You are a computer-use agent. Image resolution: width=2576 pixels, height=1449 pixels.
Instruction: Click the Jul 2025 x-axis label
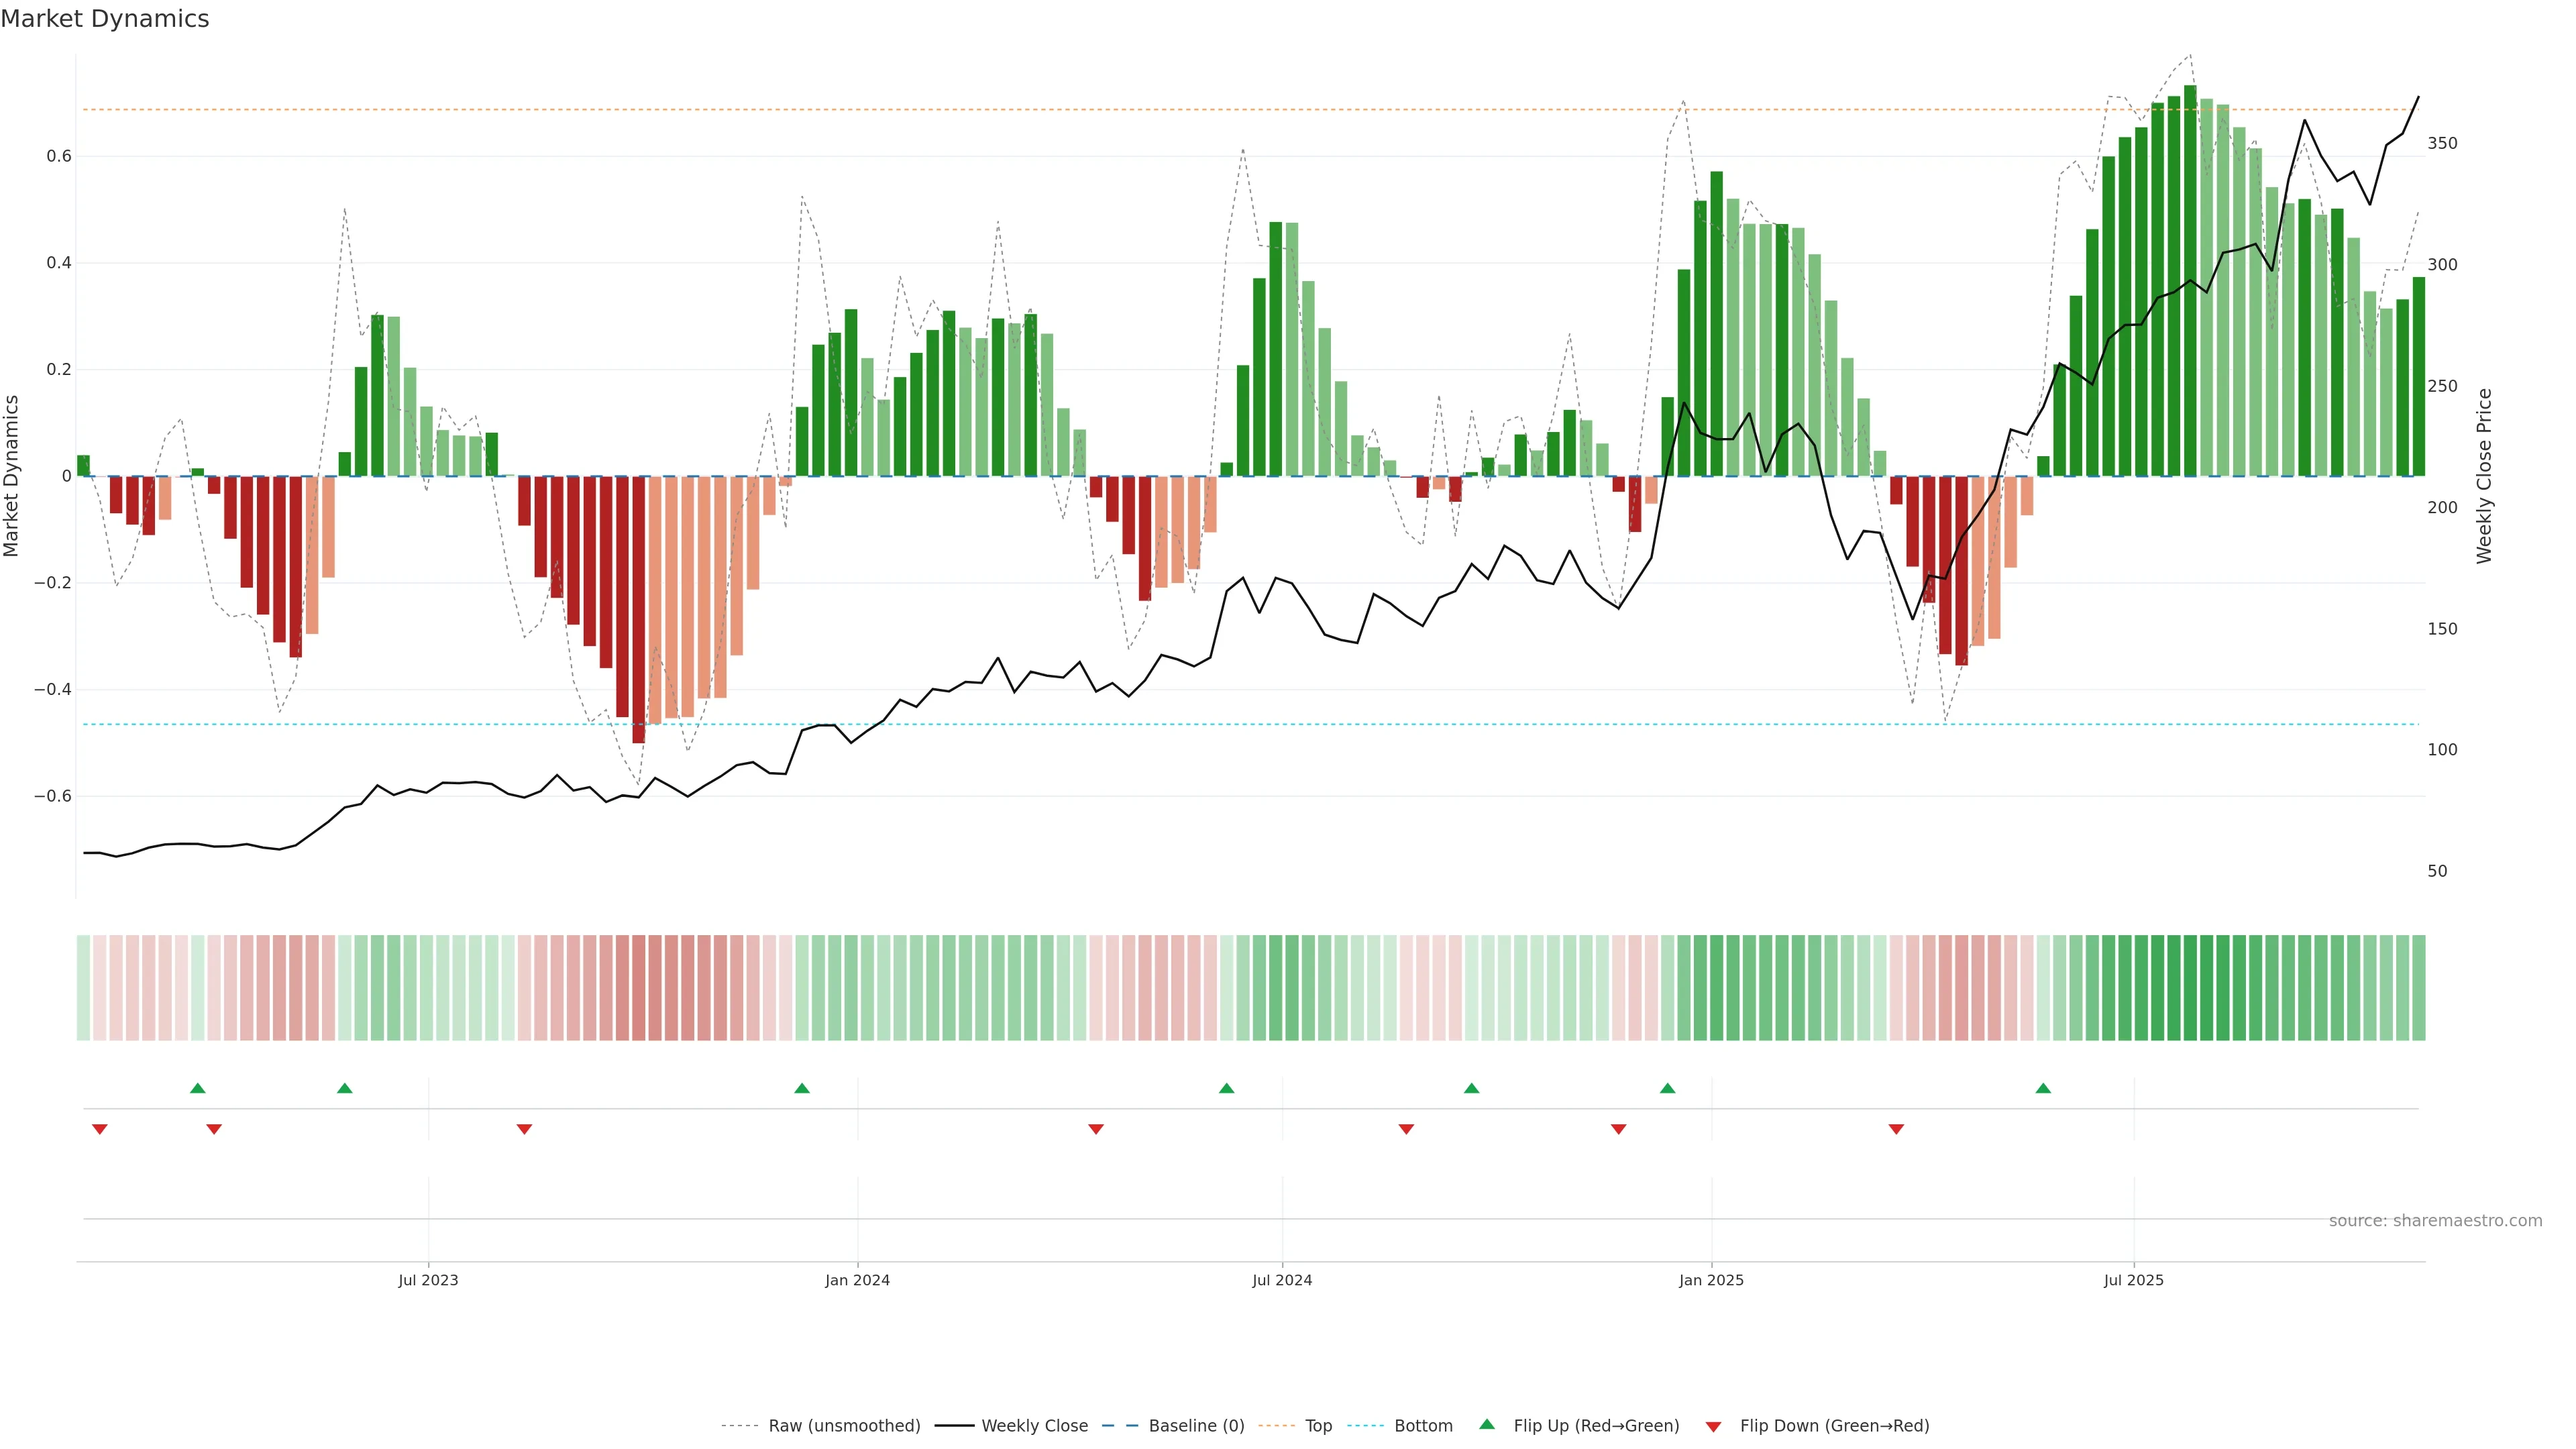tap(2133, 1280)
